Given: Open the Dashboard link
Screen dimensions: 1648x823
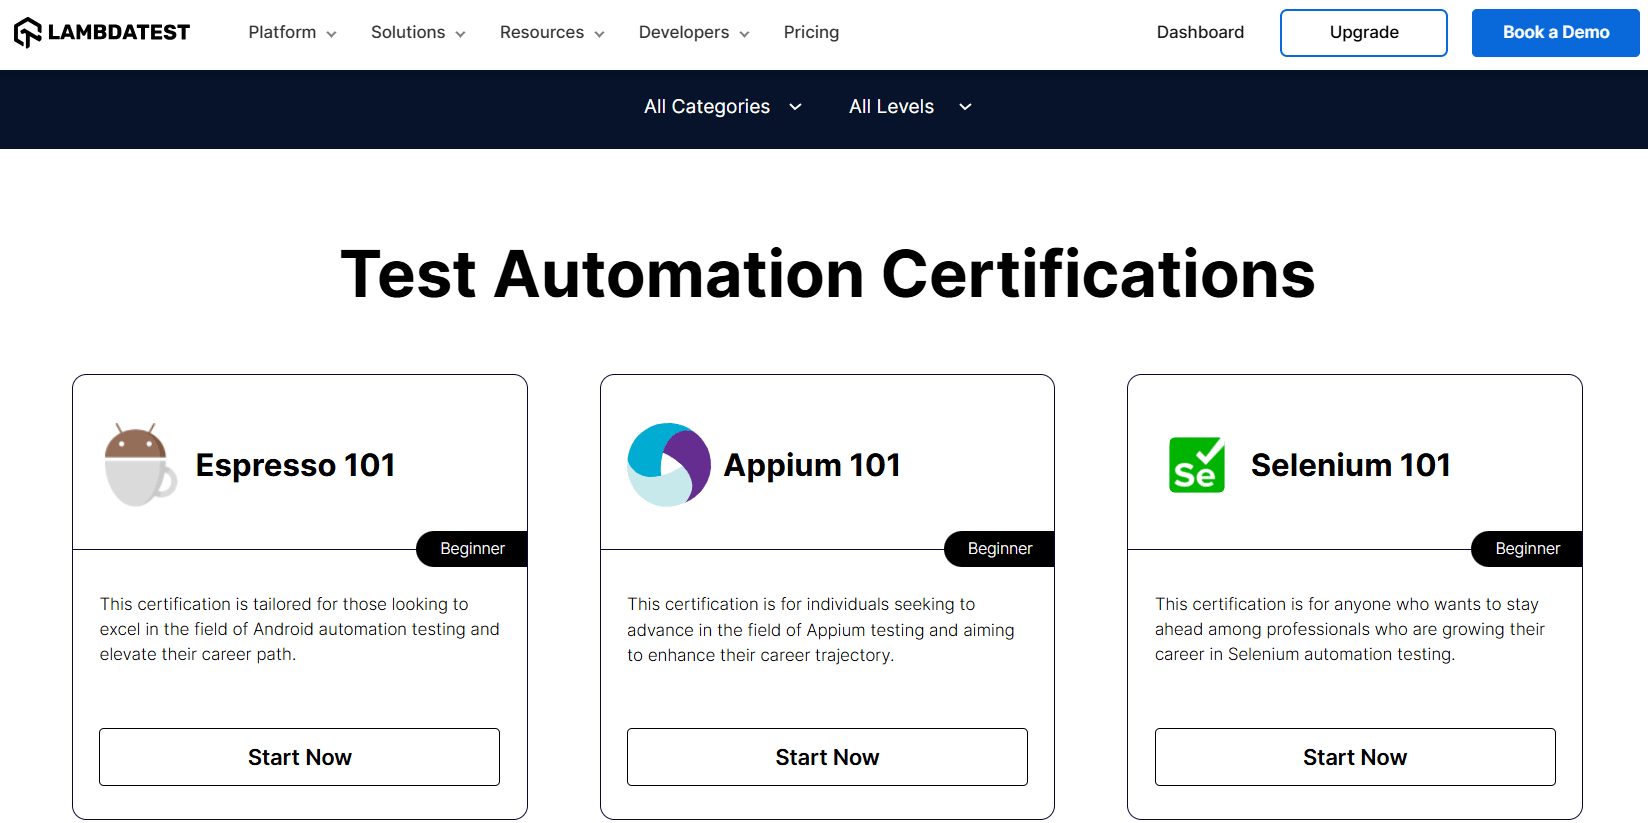Looking at the screenshot, I should tap(1200, 32).
